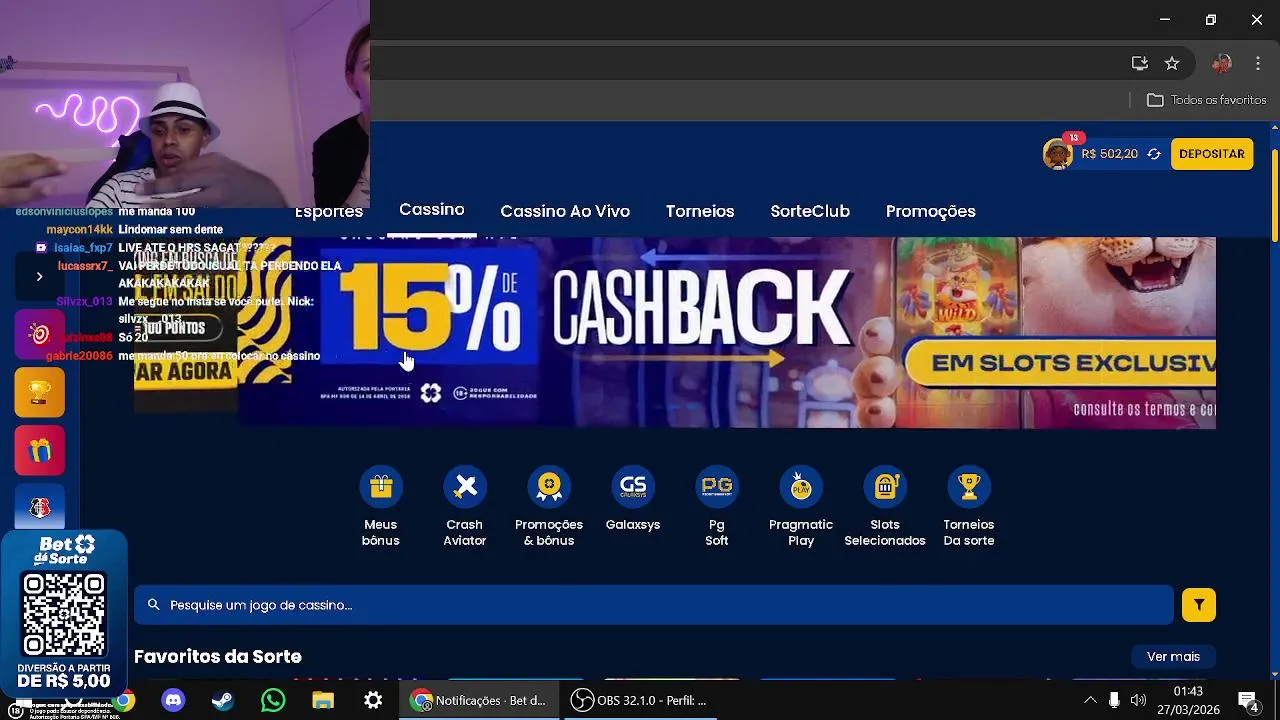Image resolution: width=1280 pixels, height=720 pixels.
Task: Open the Torneios Da sorte trophy icon
Action: point(968,487)
